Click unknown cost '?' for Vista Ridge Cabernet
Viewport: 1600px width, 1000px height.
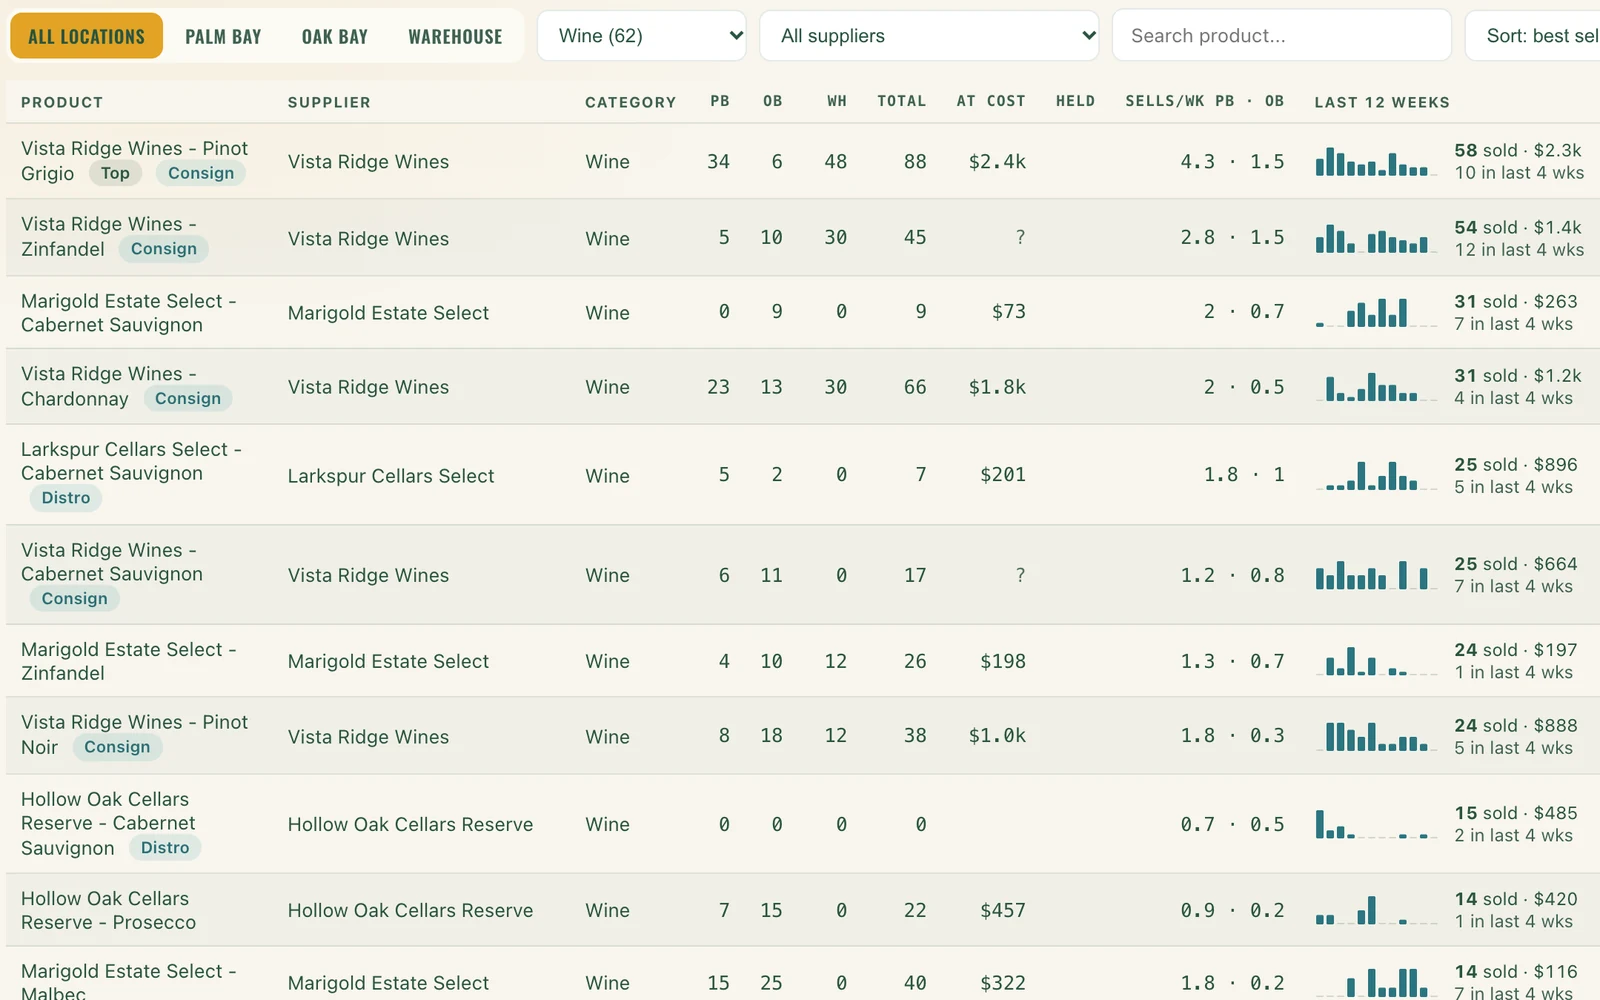[1020, 575]
